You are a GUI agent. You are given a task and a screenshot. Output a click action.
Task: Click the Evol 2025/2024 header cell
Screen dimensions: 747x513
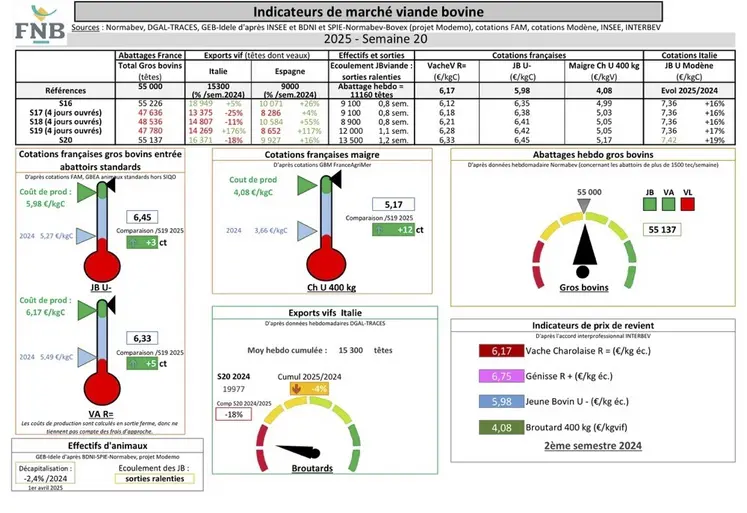(689, 91)
